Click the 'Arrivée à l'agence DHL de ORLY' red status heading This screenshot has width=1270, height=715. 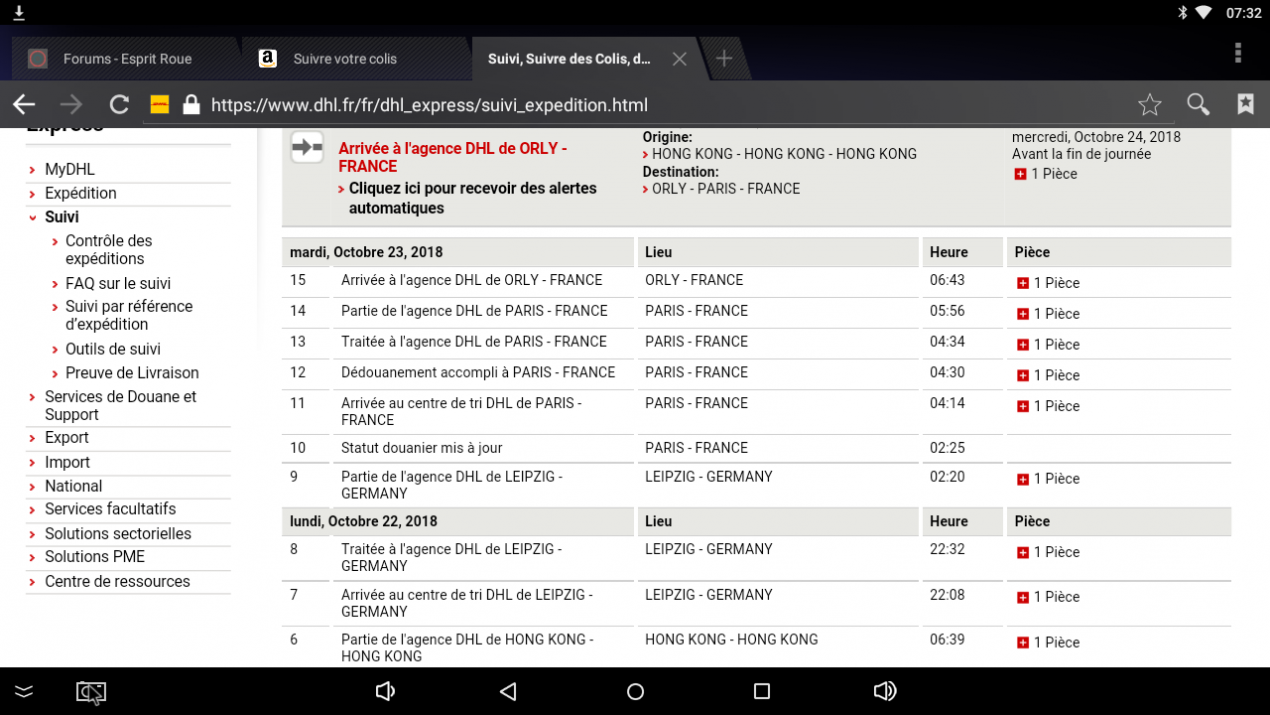pyautogui.click(x=453, y=157)
